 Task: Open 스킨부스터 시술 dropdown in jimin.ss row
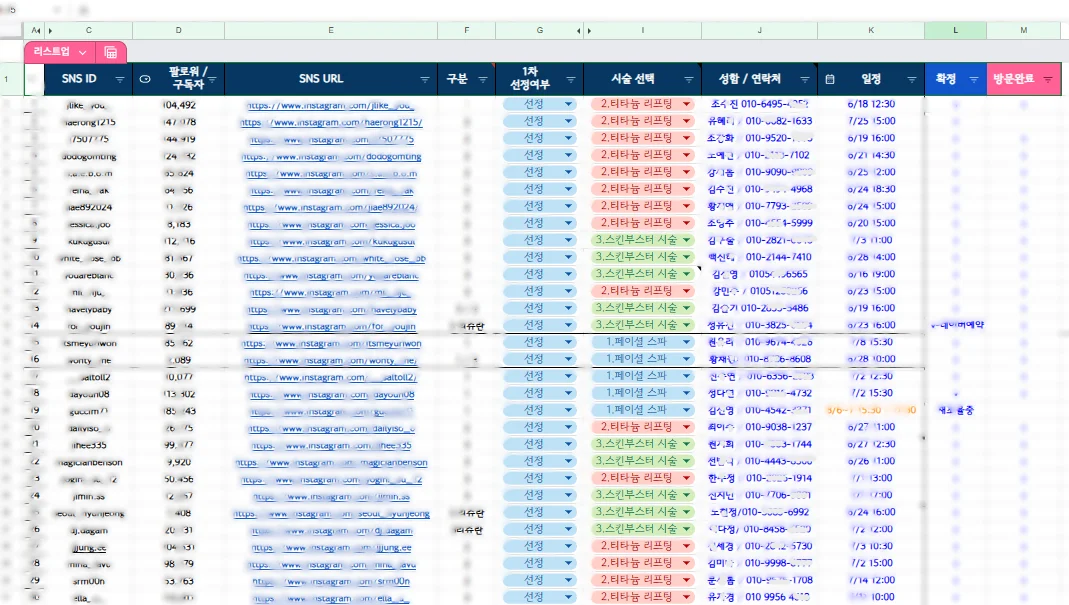tap(687, 496)
